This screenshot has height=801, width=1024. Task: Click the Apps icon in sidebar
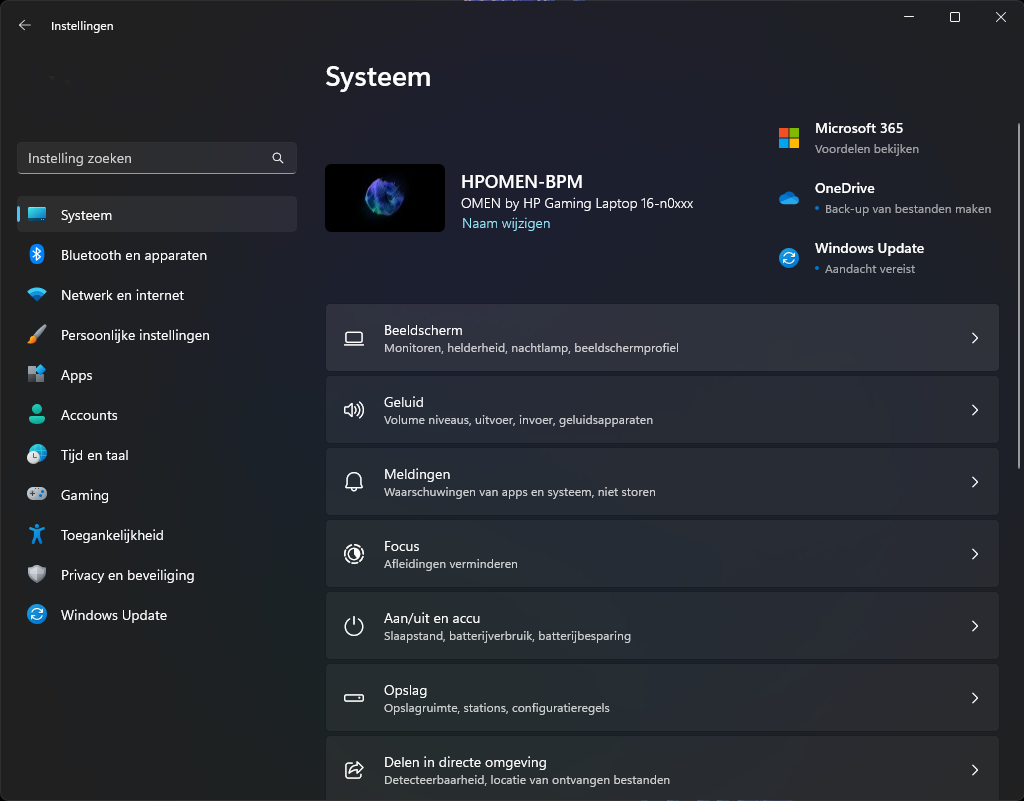(x=37, y=375)
